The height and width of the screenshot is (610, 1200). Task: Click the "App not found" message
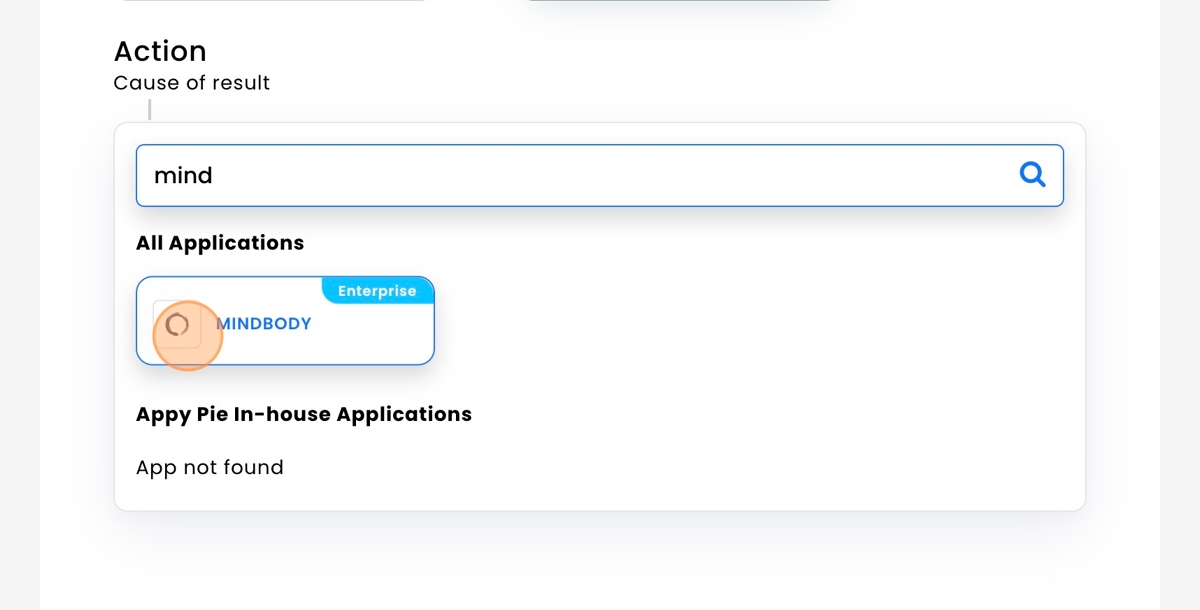210,467
